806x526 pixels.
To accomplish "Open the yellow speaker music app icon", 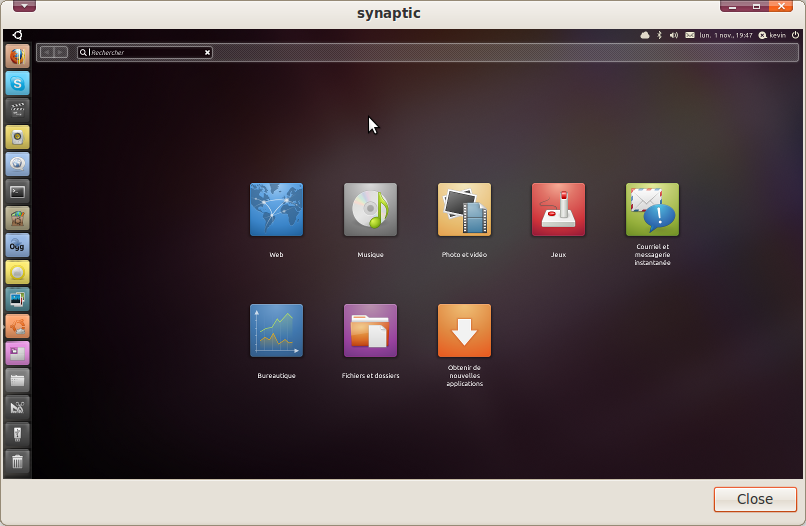I will point(17,137).
